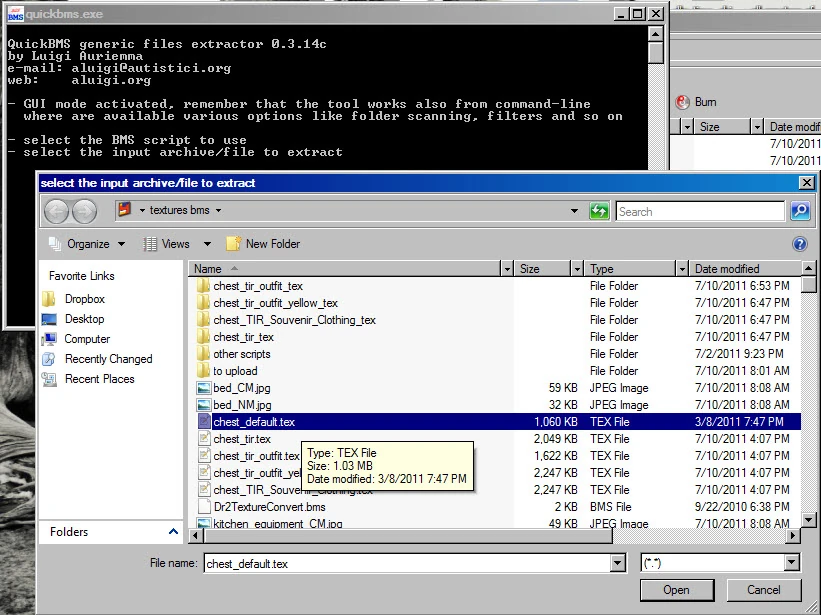The width and height of the screenshot is (821, 615).
Task: Select the other scripts folder icon
Action: [x=204, y=354]
